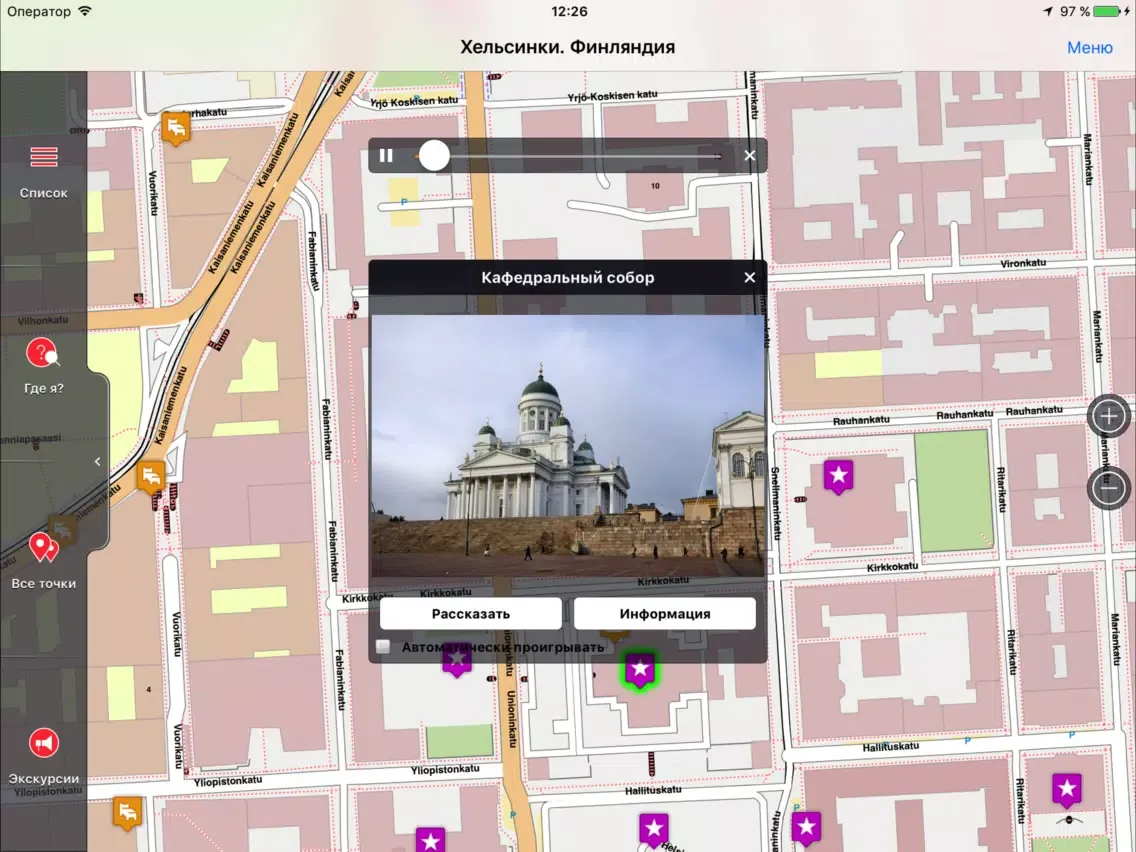
Task: Collapse the left sidebar with arrow
Action: [x=98, y=462]
